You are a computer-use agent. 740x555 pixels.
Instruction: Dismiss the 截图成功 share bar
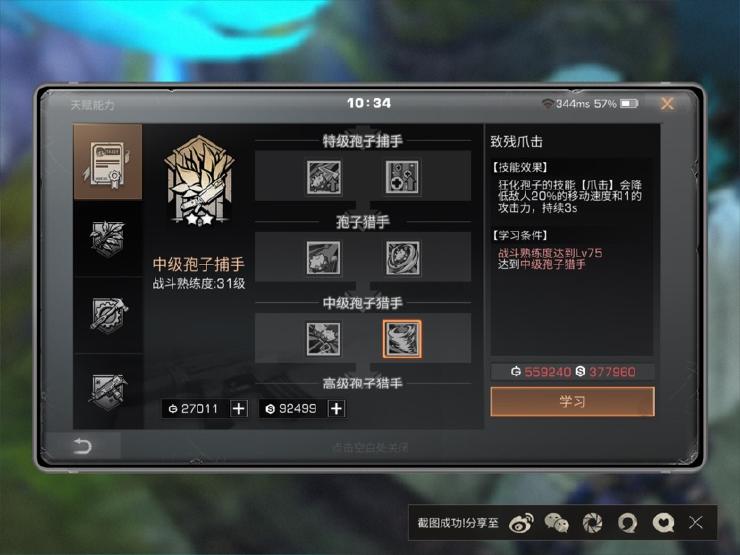pos(696,522)
